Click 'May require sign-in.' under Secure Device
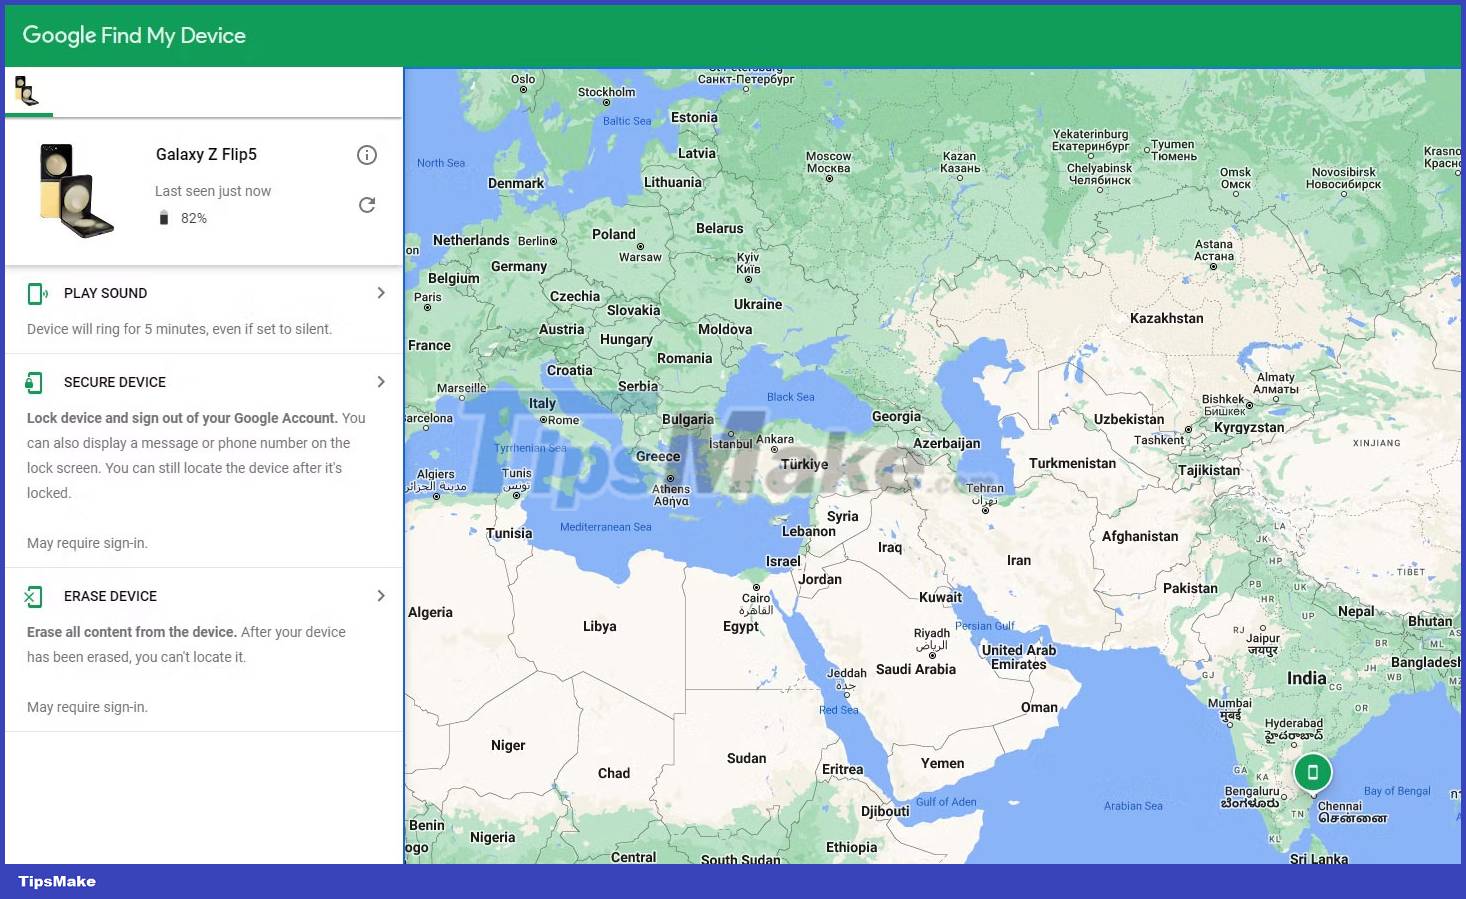Viewport: 1466px width, 899px height. pos(87,543)
